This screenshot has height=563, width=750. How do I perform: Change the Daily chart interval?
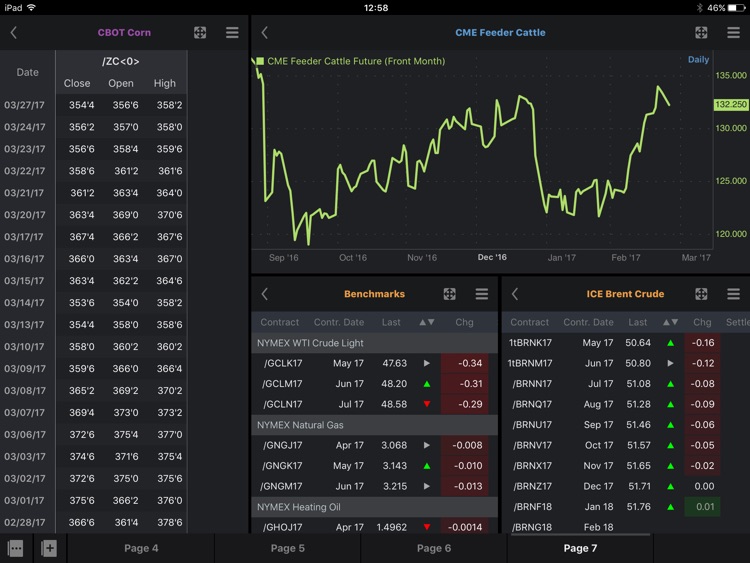point(698,59)
